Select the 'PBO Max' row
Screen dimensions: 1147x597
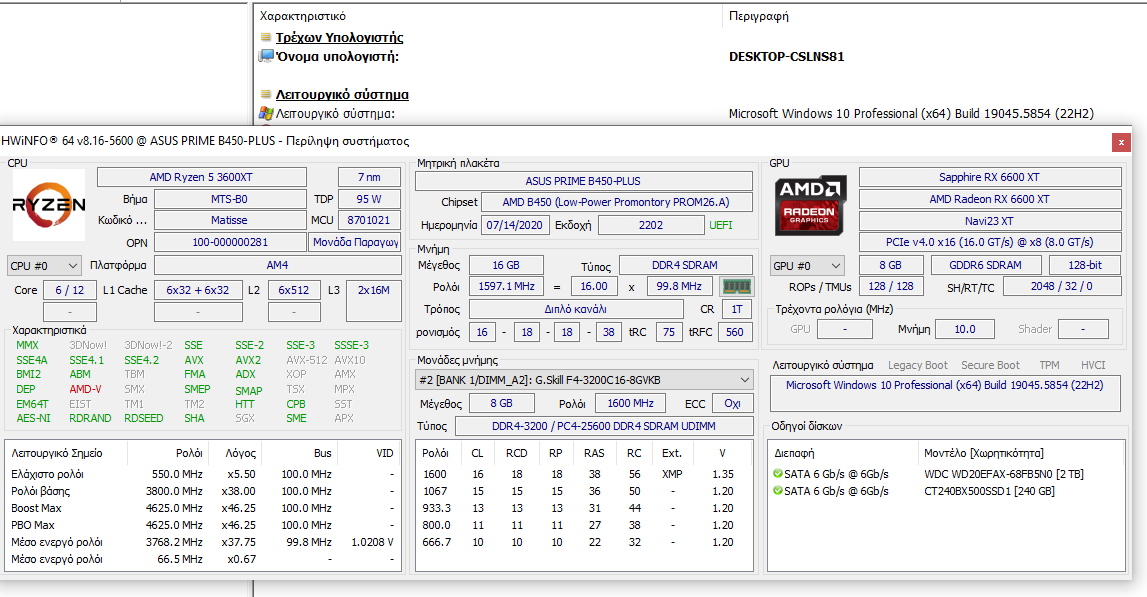click(x=203, y=525)
